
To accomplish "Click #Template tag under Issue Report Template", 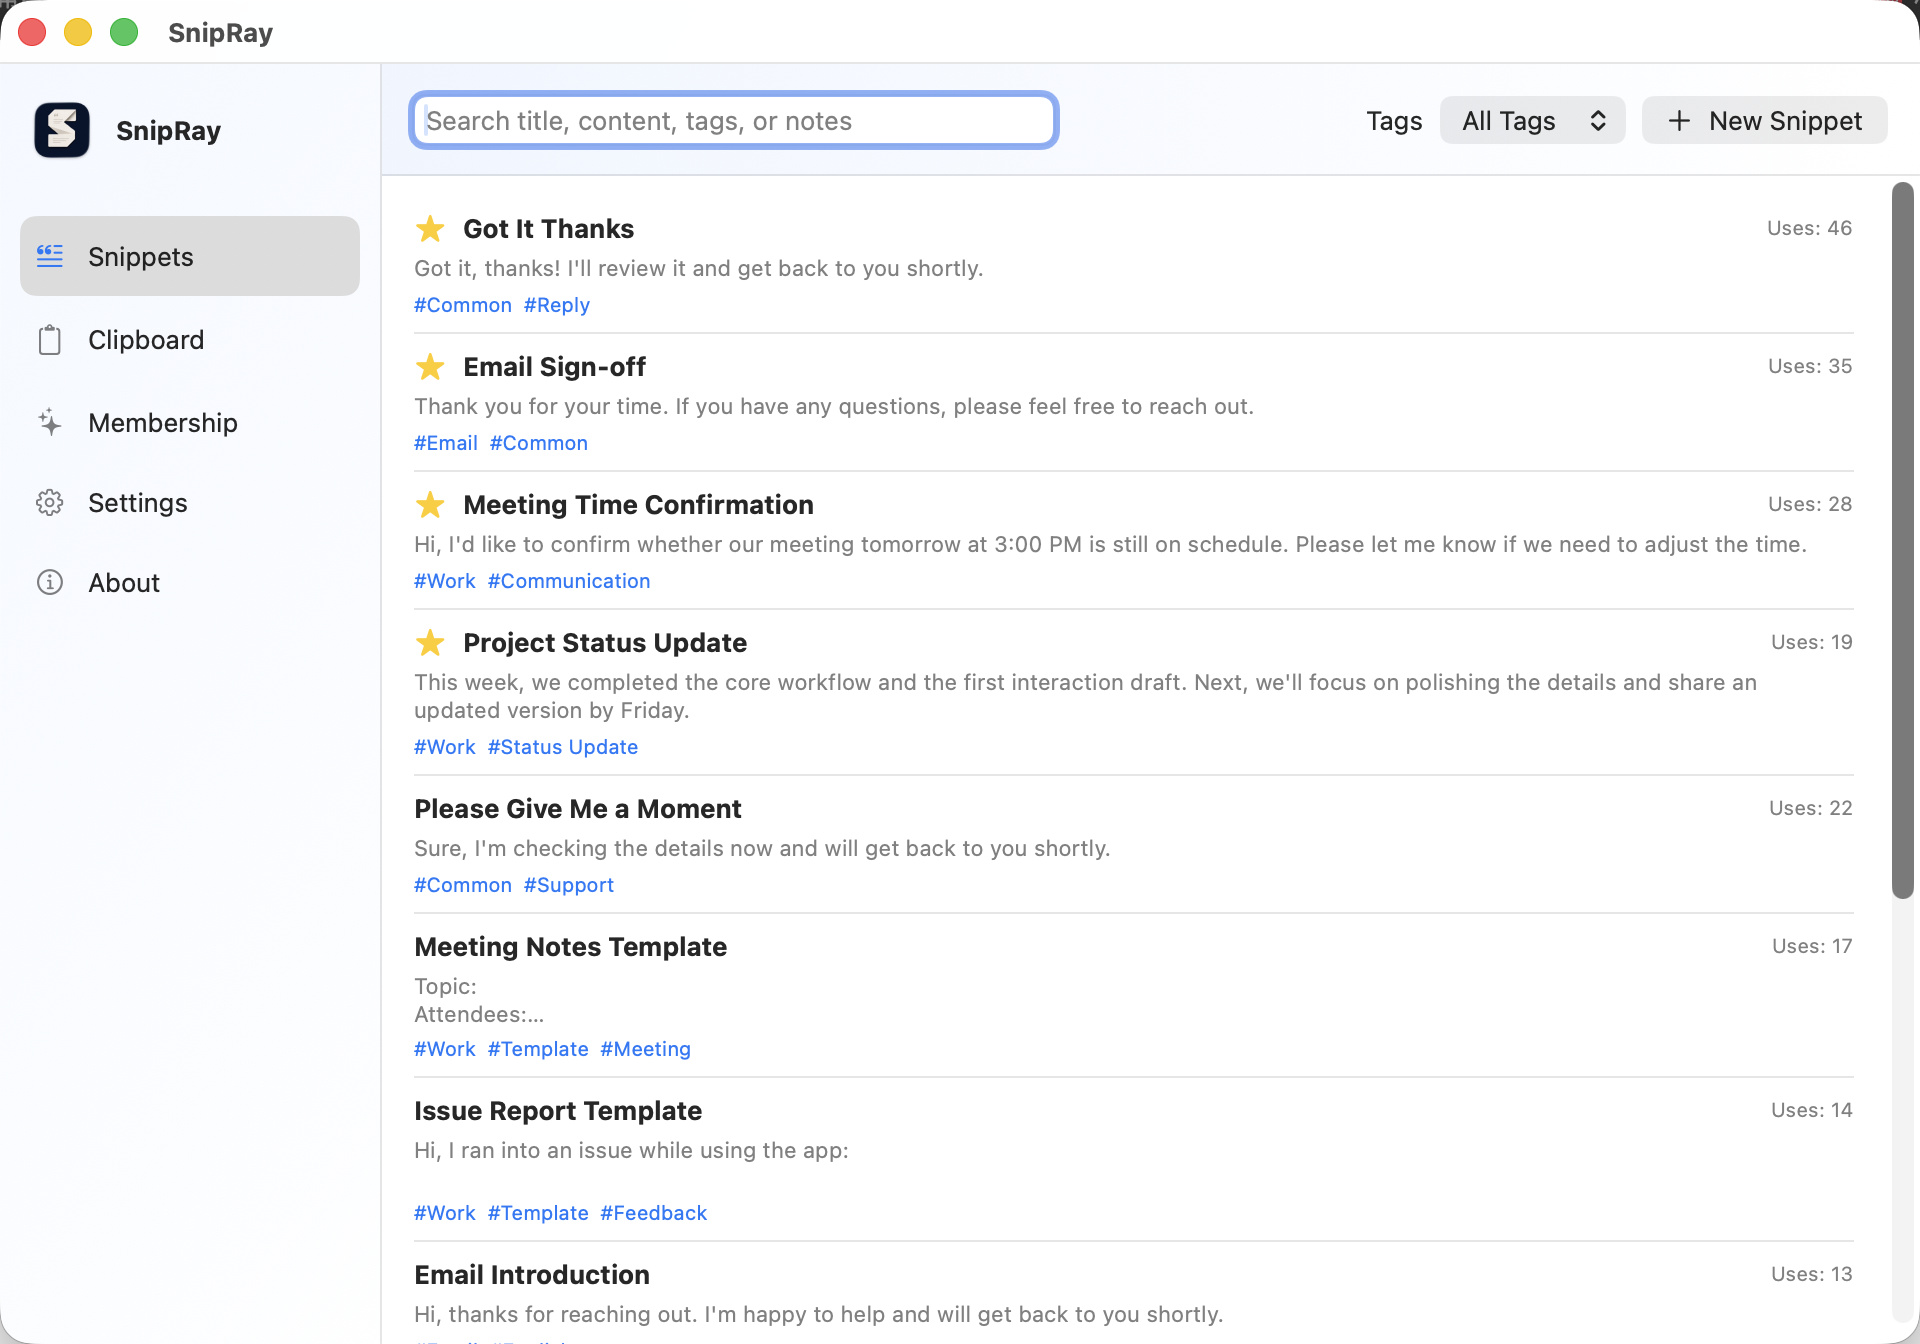I will (538, 1213).
